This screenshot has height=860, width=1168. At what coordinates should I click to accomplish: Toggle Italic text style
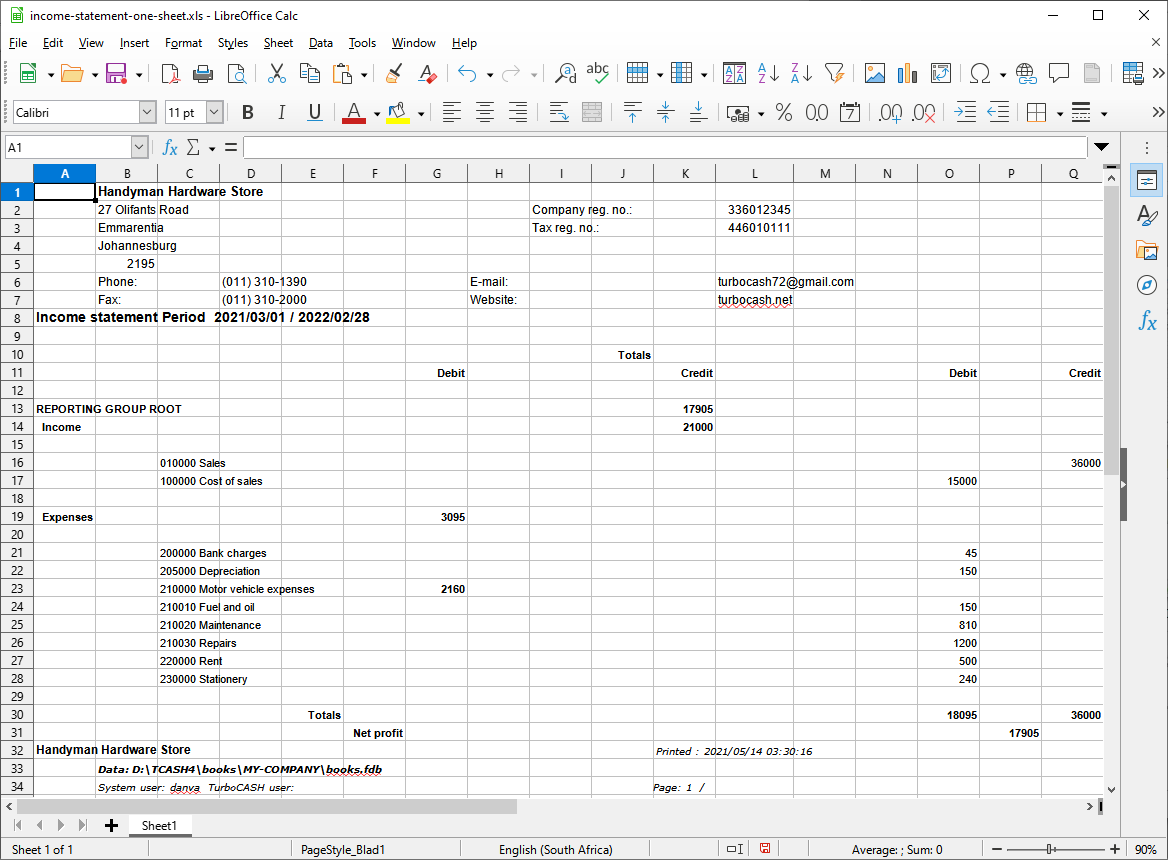point(281,112)
